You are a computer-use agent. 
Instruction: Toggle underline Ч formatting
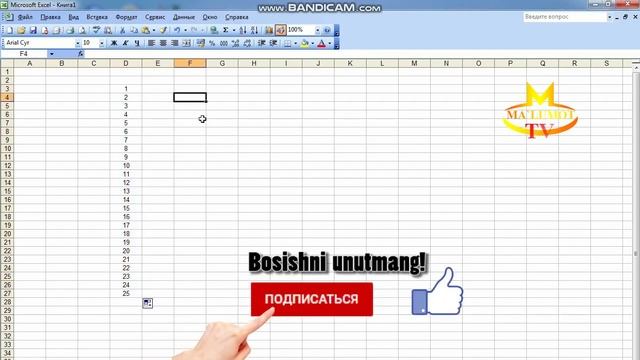tap(137, 43)
